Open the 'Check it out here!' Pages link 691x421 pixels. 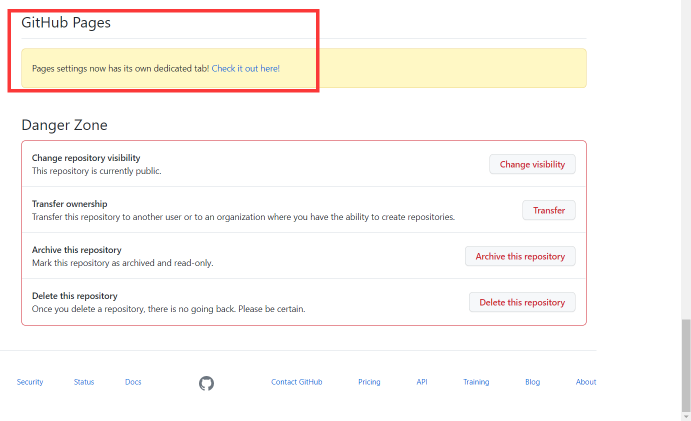(245, 69)
